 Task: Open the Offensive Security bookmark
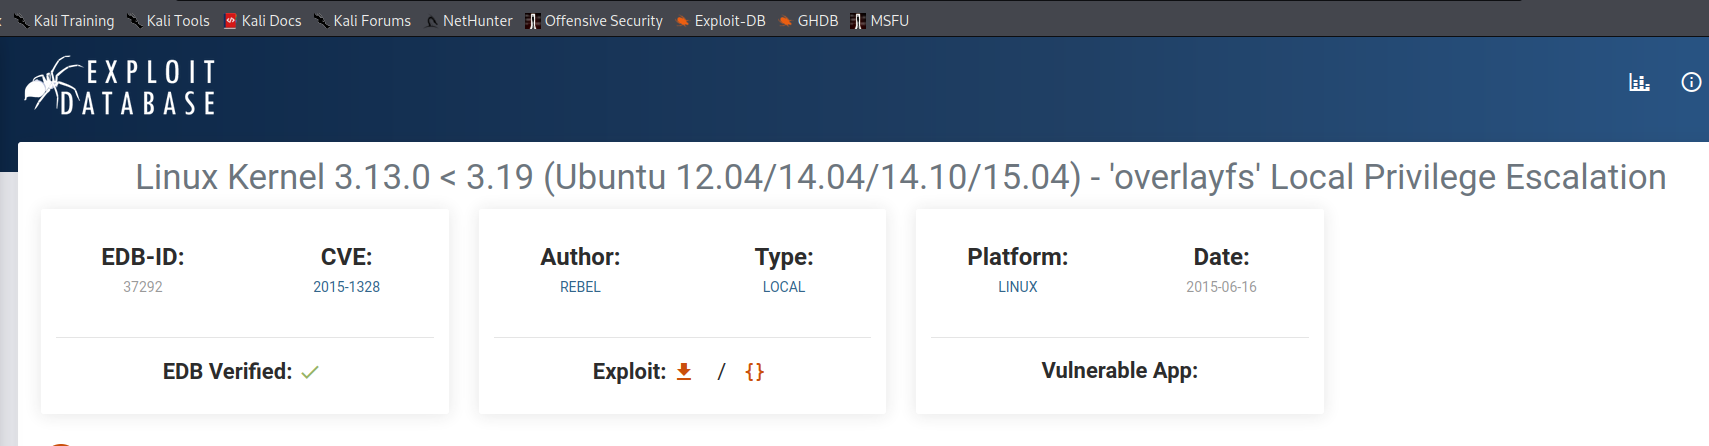594,21
